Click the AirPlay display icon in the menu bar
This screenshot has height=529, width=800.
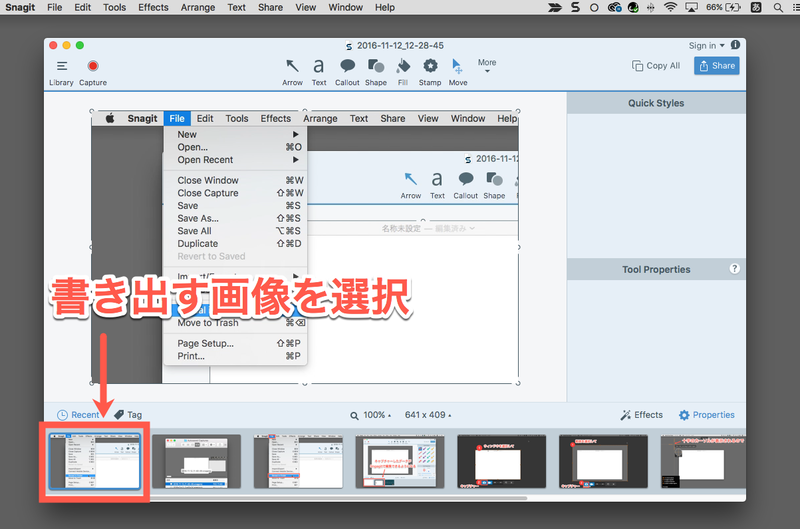click(x=691, y=7)
